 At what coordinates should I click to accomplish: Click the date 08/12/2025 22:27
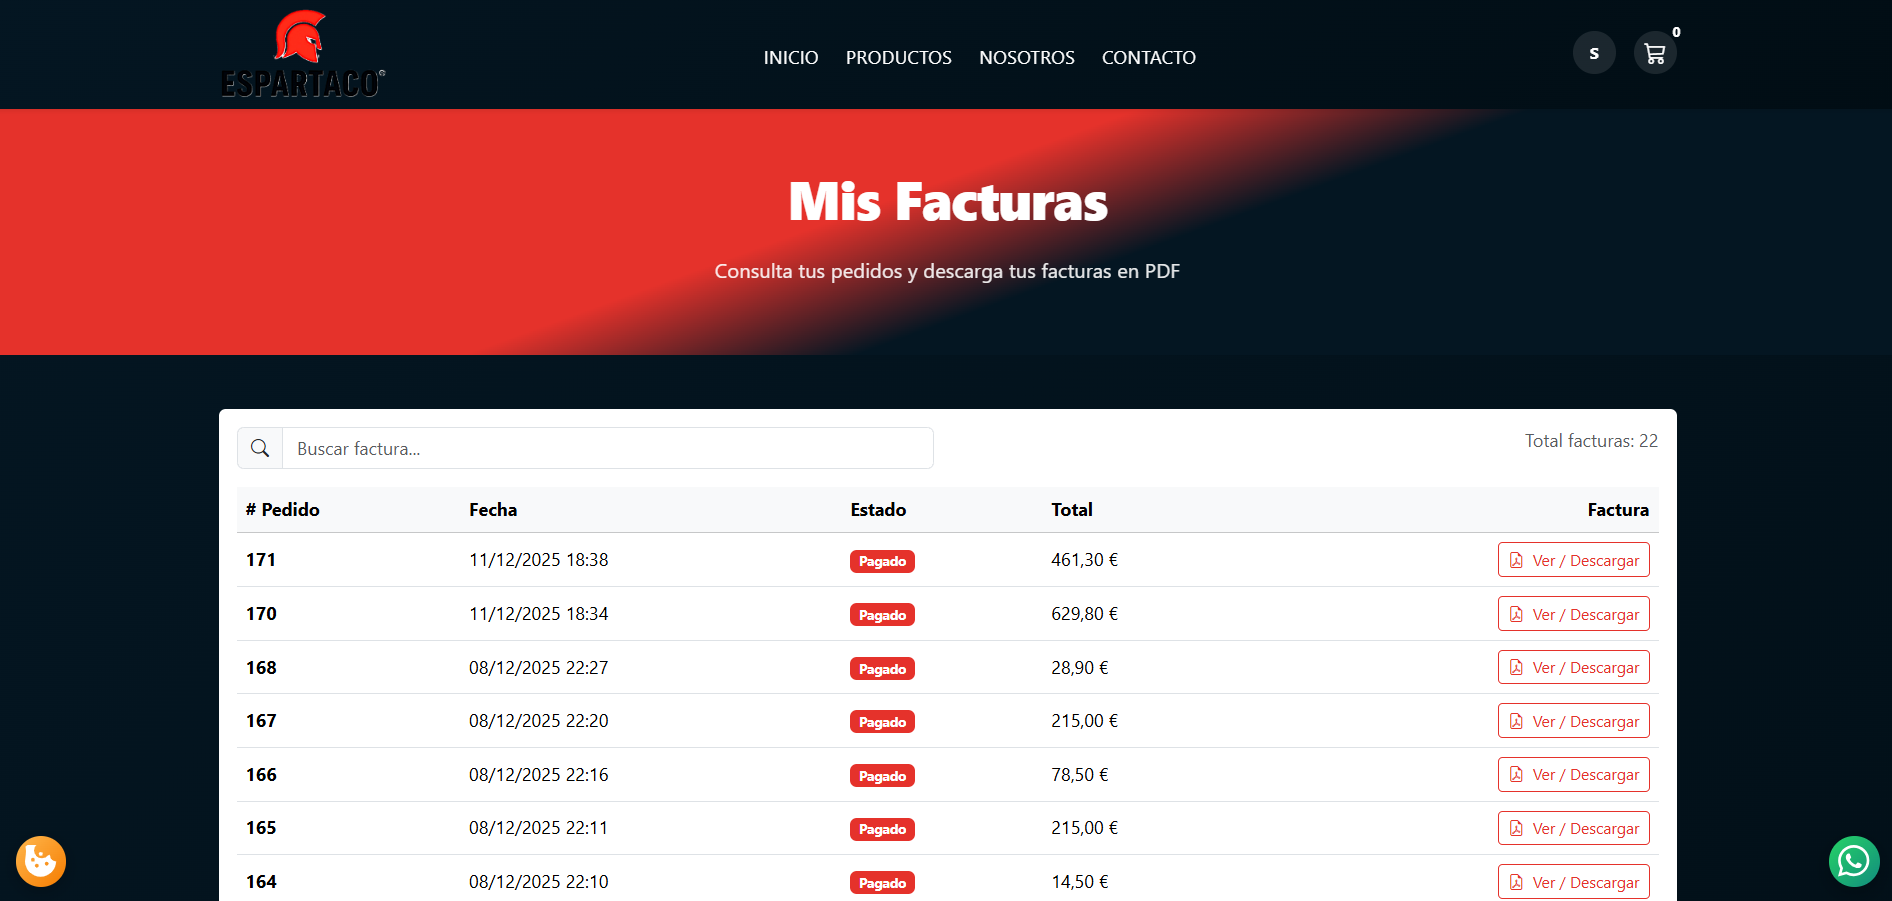[539, 667]
